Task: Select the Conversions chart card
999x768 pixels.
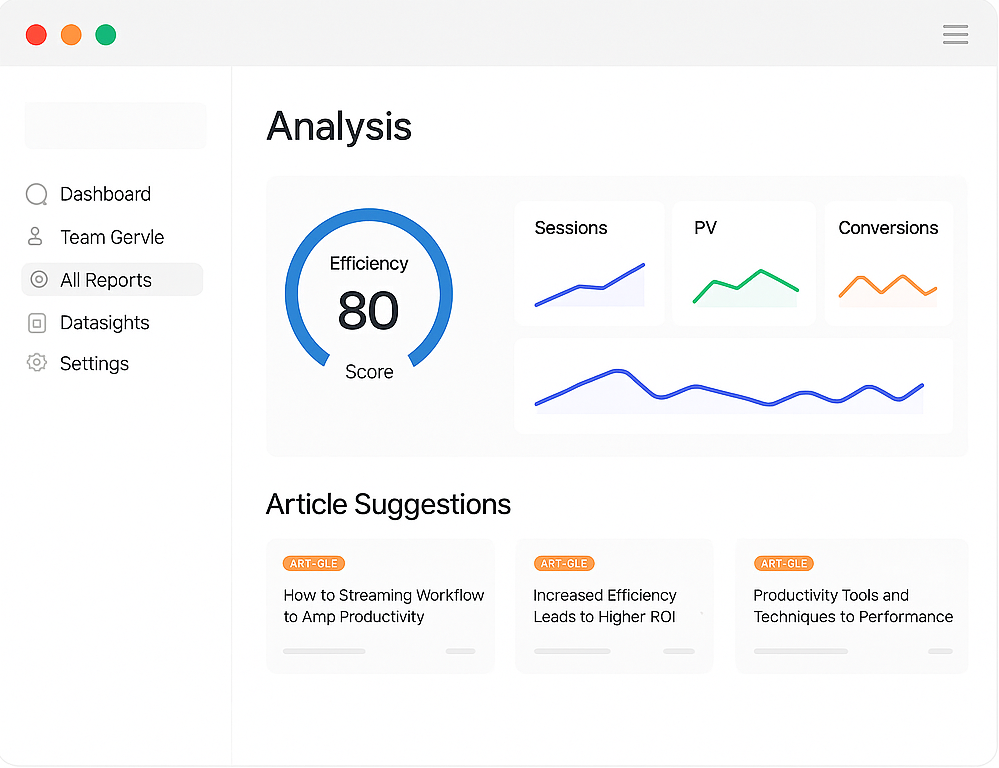Action: (x=888, y=264)
